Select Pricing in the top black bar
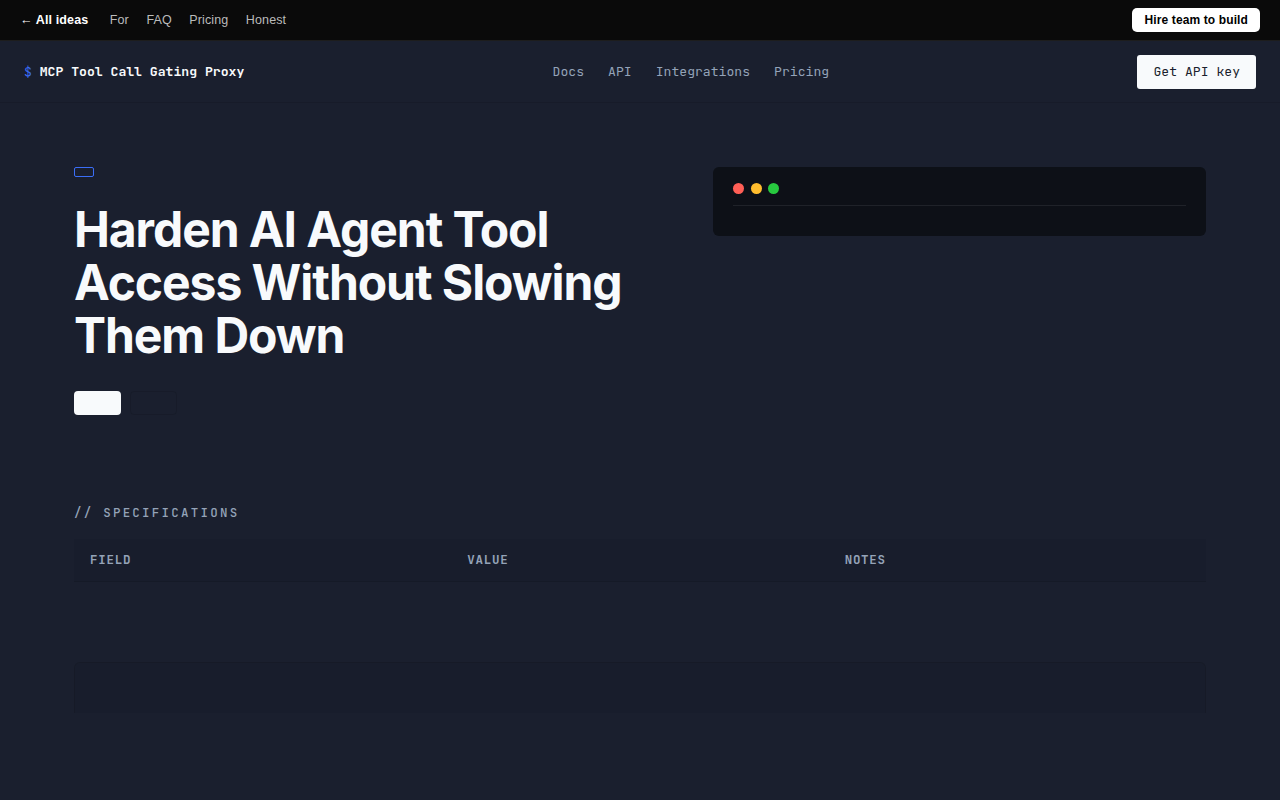The height and width of the screenshot is (800, 1280). (x=208, y=20)
